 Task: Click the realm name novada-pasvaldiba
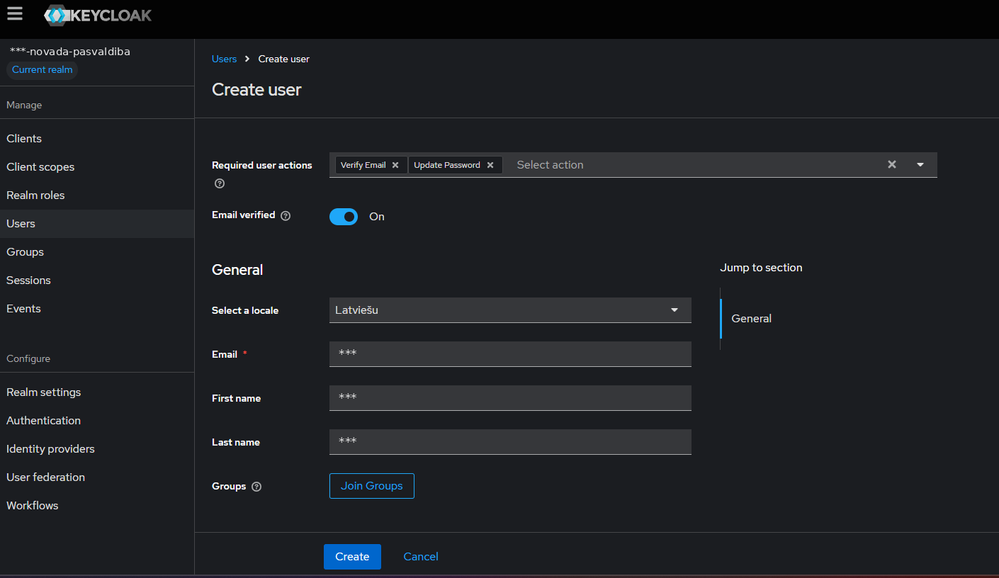[x=70, y=52]
